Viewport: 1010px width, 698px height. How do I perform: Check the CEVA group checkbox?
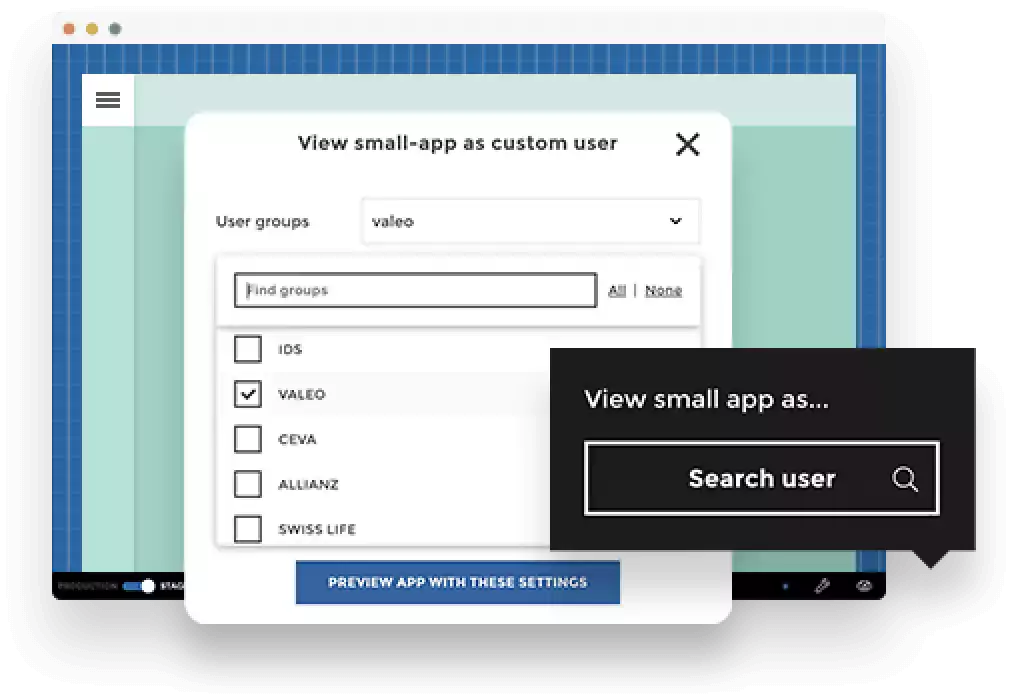point(247,439)
